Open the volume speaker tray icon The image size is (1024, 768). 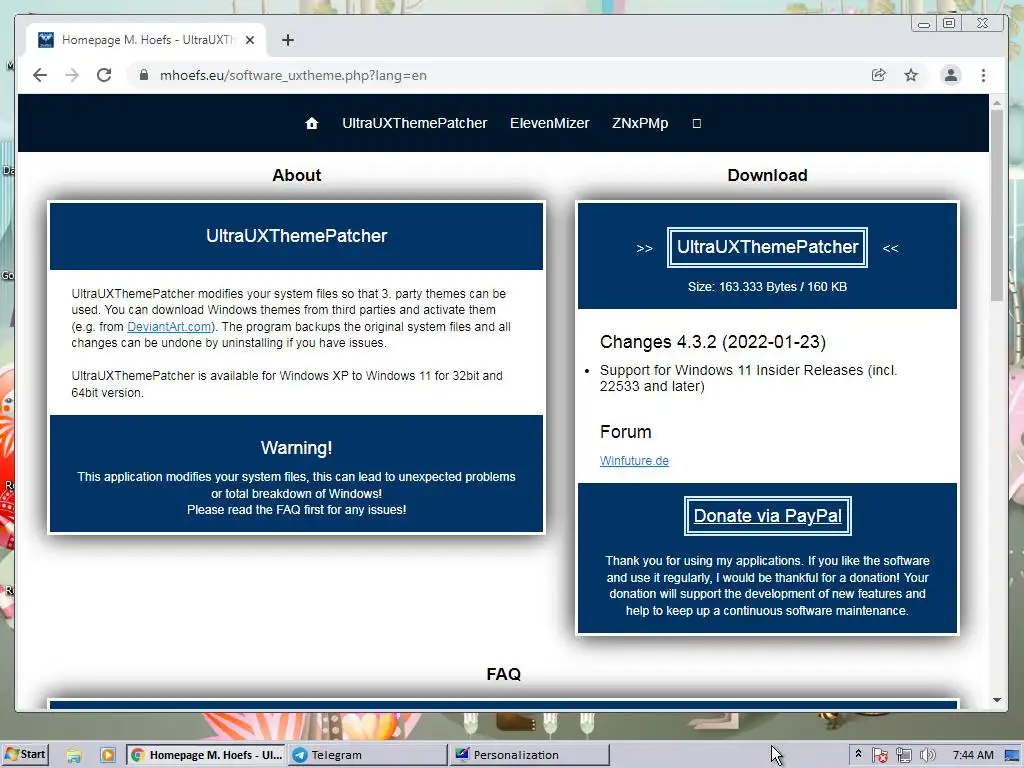[x=927, y=755]
